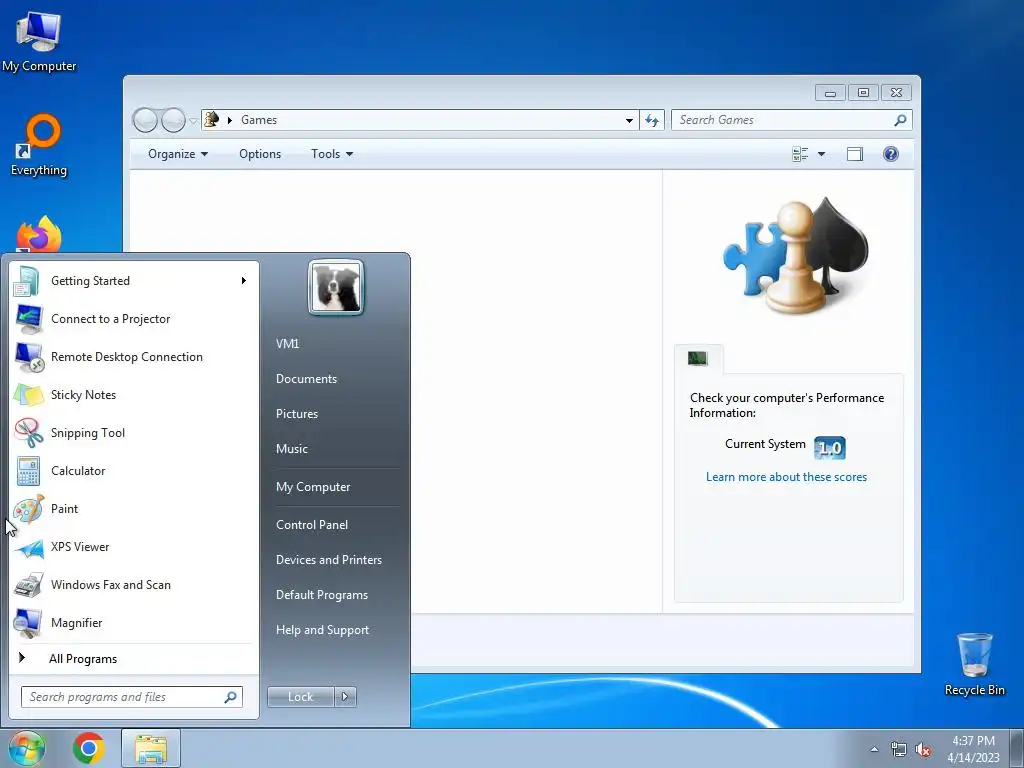
Task: Toggle the preview pane in Games window
Action: [855, 154]
